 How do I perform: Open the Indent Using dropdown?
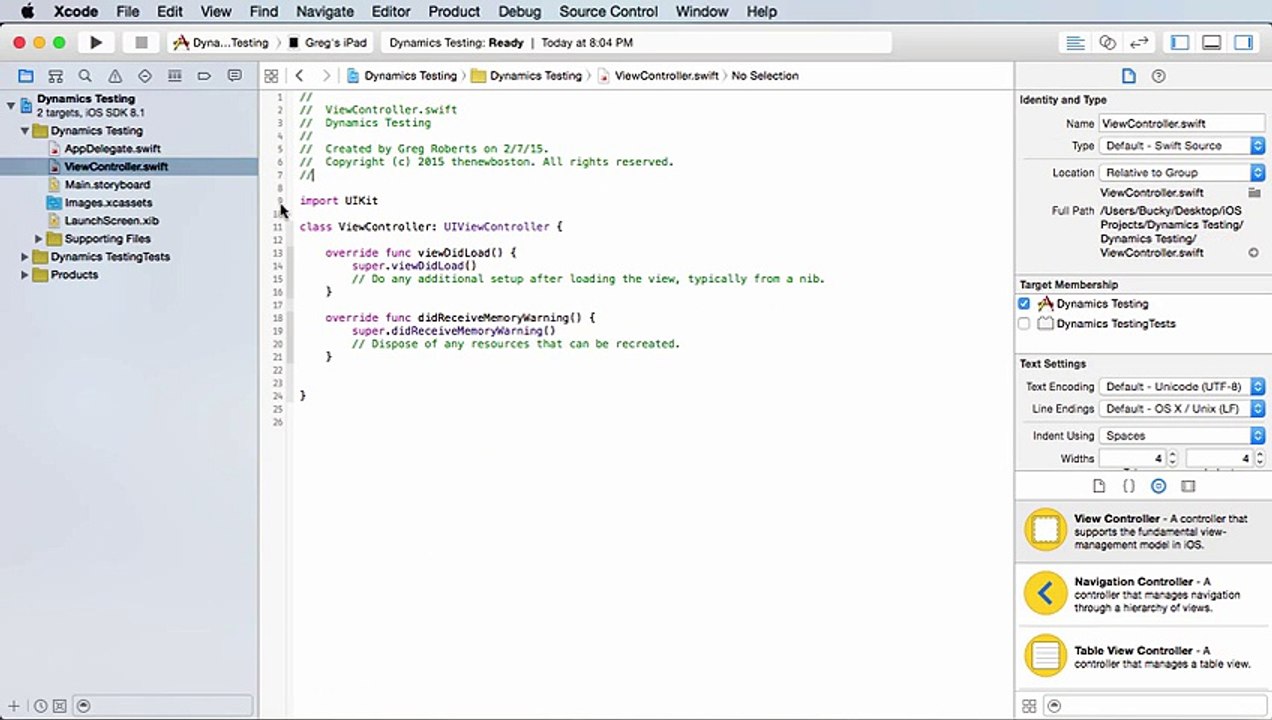pyautogui.click(x=1182, y=436)
